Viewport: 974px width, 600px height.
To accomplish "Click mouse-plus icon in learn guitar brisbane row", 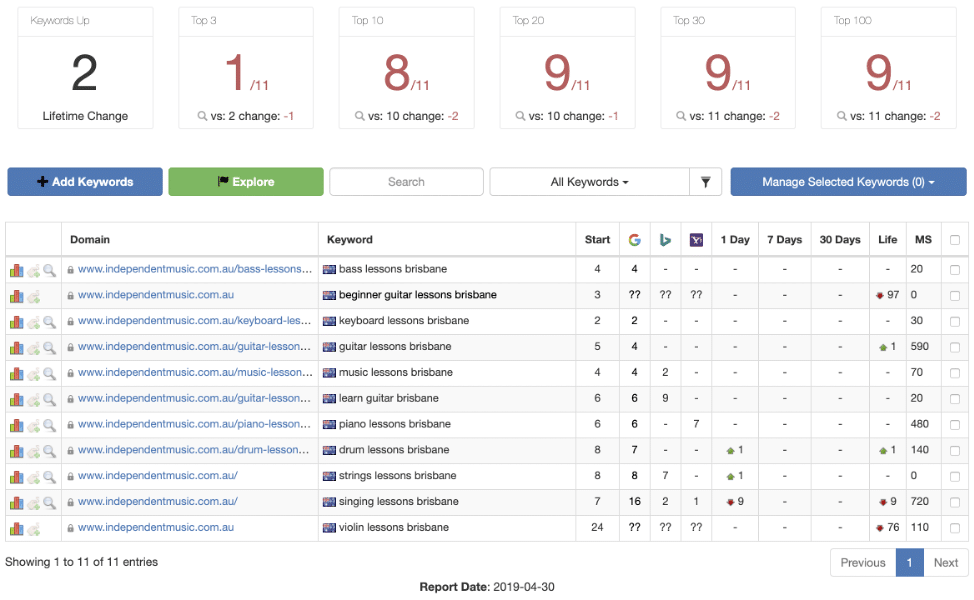I will (34, 400).
